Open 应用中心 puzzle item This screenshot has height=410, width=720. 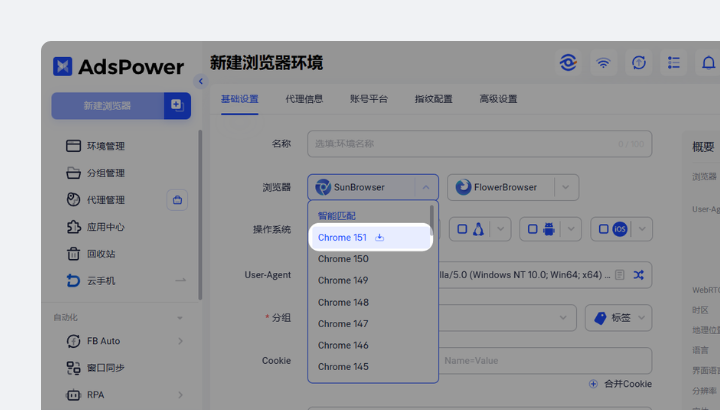tap(96, 227)
